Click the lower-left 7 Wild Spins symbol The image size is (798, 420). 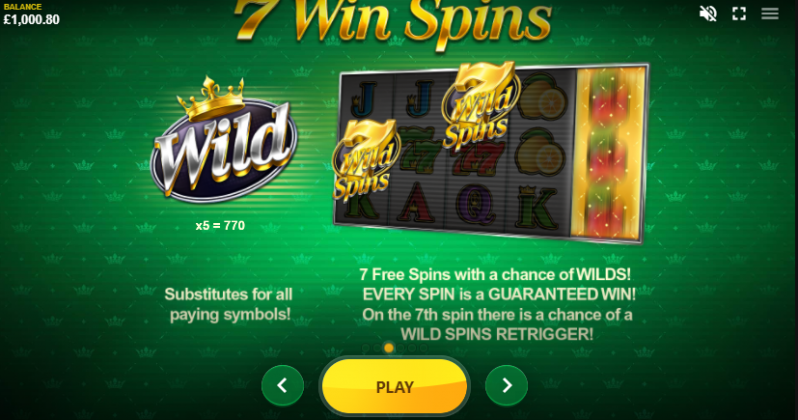pyautogui.click(x=365, y=159)
